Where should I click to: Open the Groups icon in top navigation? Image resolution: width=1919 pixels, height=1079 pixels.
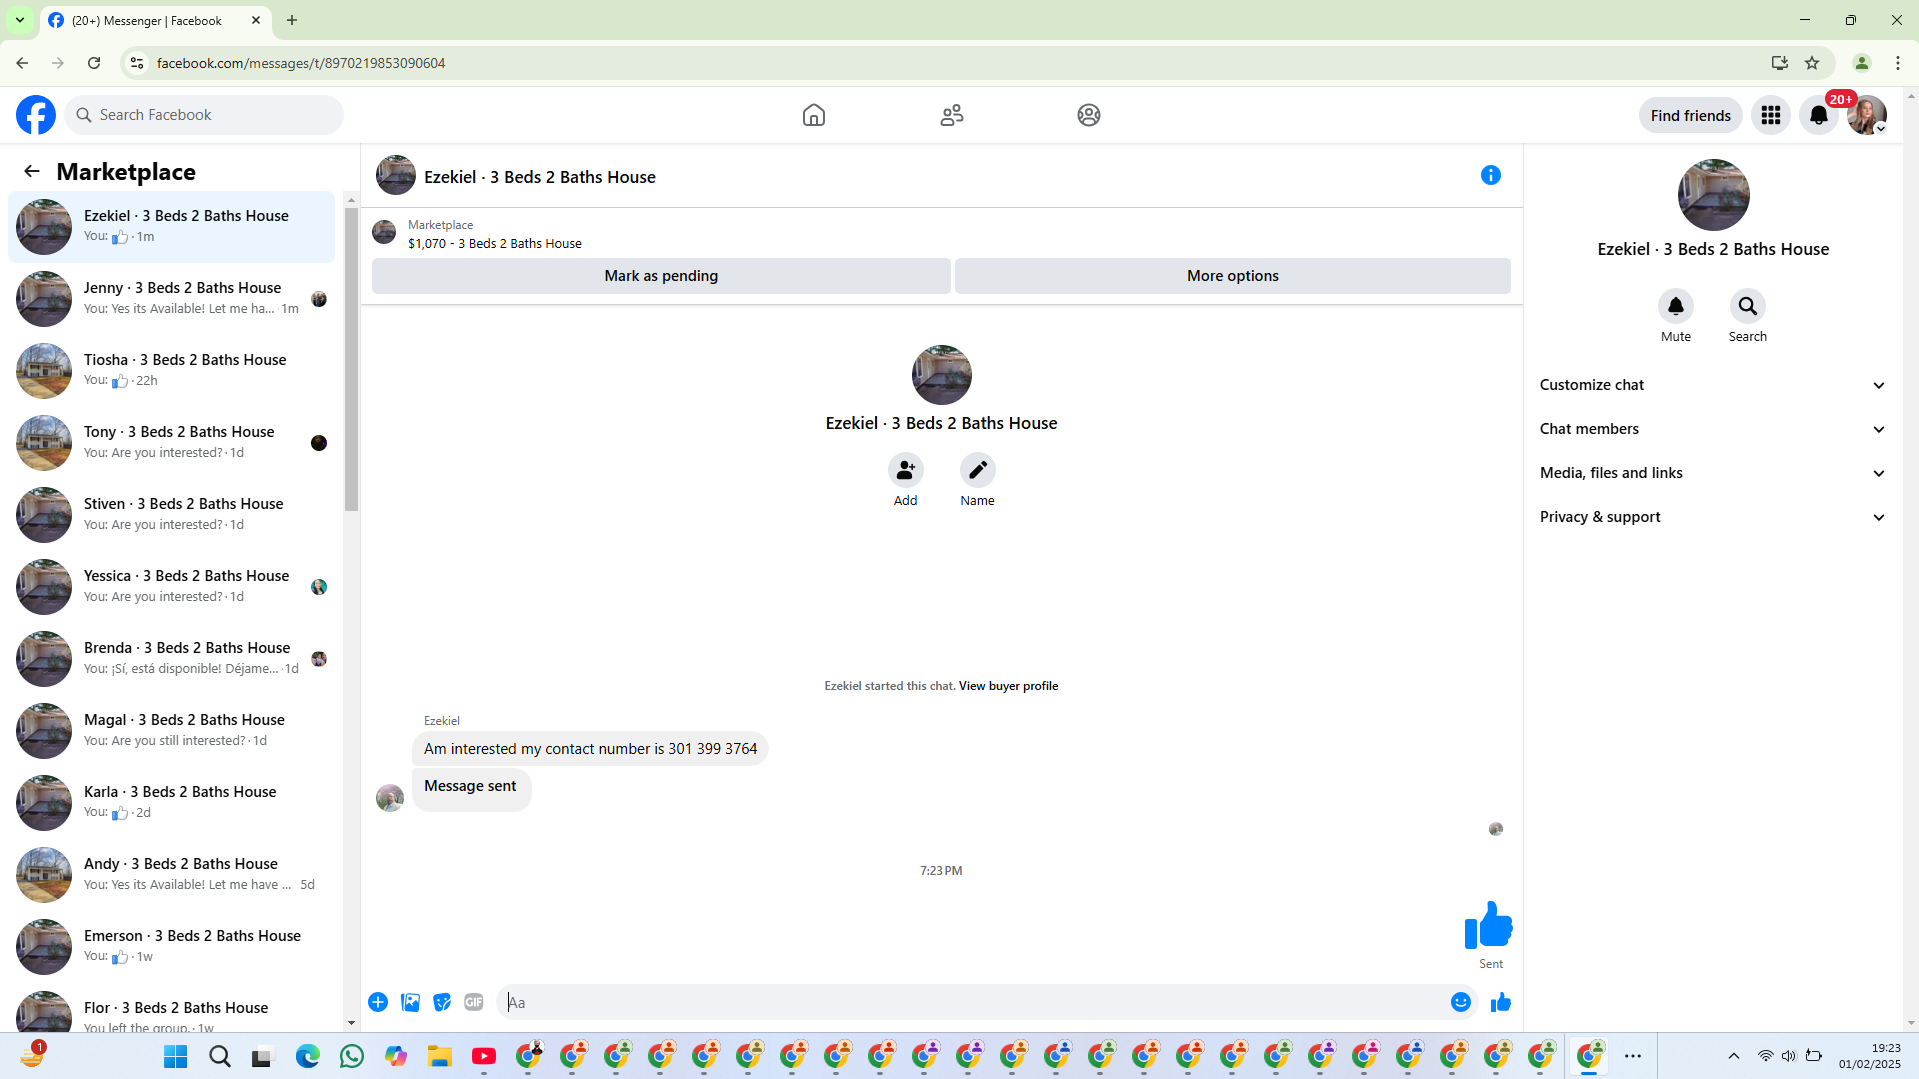pyautogui.click(x=1089, y=115)
